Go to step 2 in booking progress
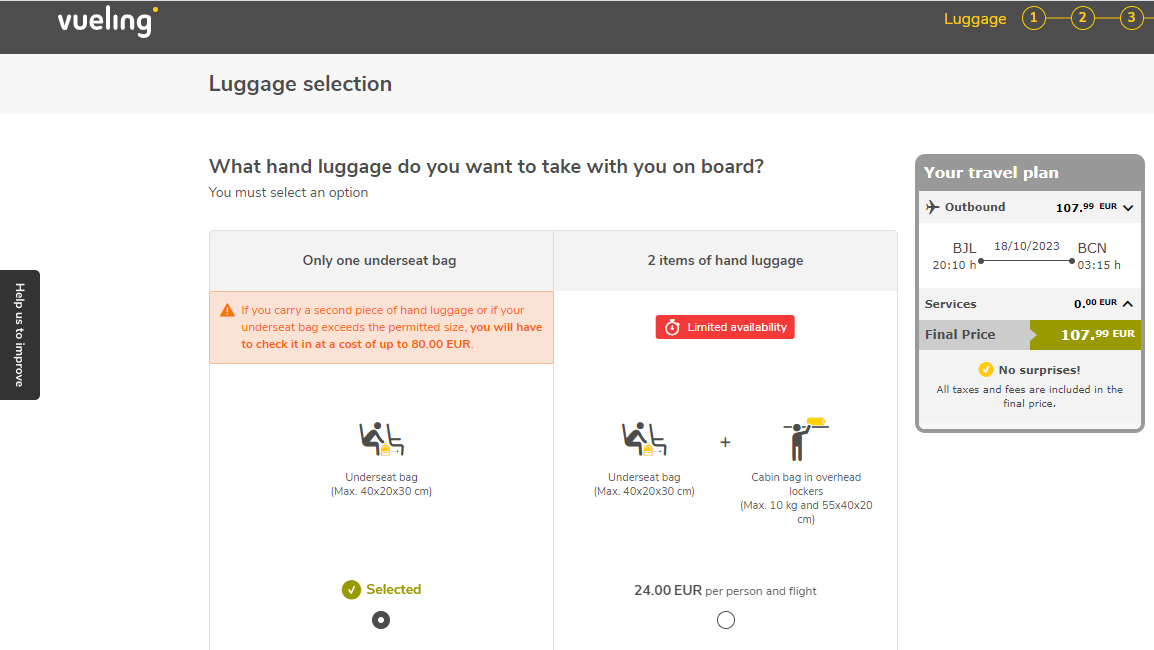1154x650 pixels. tap(1082, 18)
